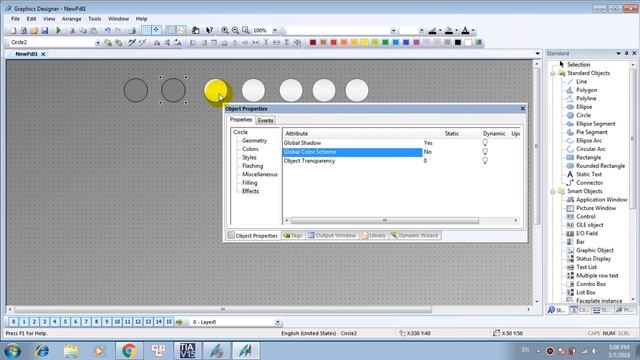Click the fill color bucket icon

pyautogui.click(x=449, y=31)
